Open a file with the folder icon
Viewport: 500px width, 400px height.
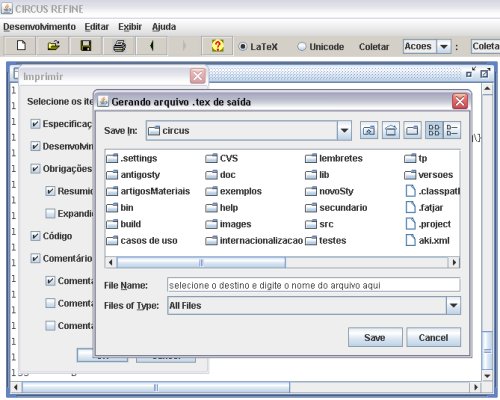[53, 46]
